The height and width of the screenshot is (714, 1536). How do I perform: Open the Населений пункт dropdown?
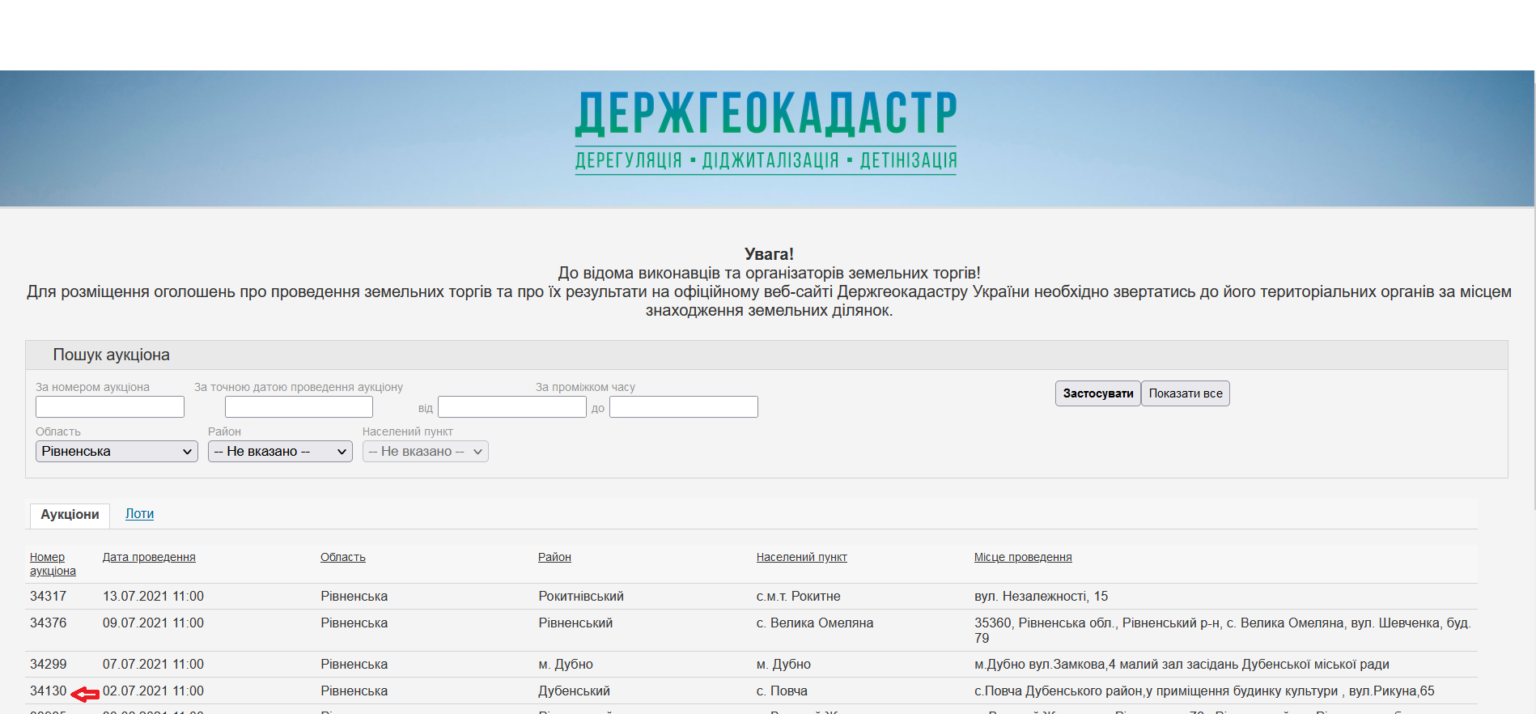pyautogui.click(x=425, y=452)
